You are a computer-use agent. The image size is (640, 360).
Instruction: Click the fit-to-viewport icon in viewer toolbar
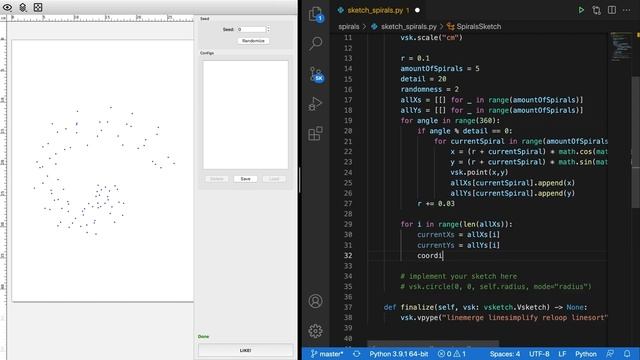[x=38, y=7]
